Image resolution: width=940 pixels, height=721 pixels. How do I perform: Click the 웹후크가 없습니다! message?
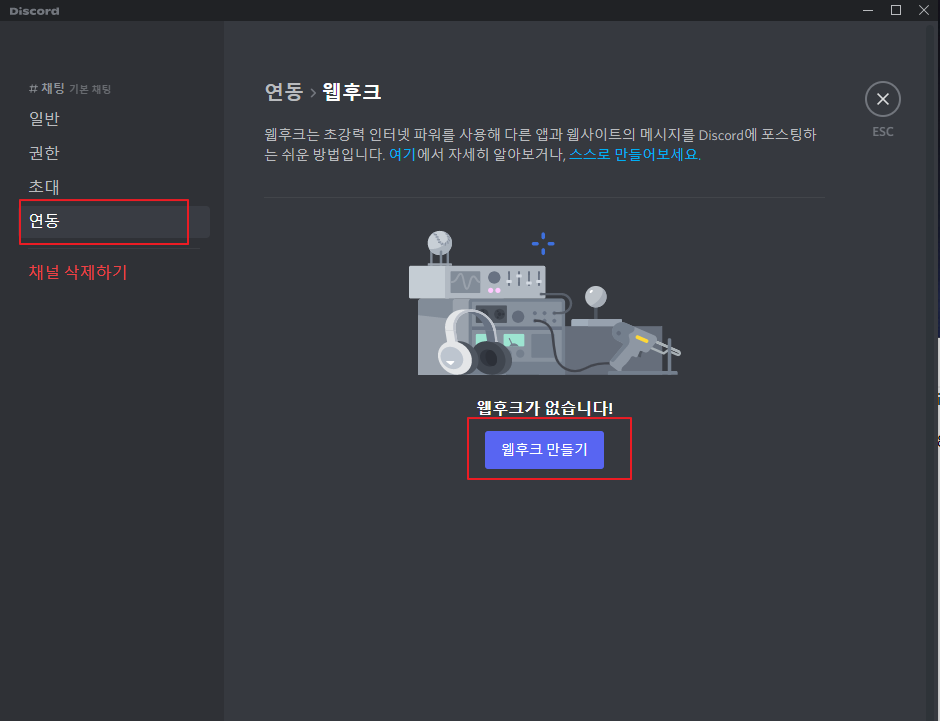[544, 408]
